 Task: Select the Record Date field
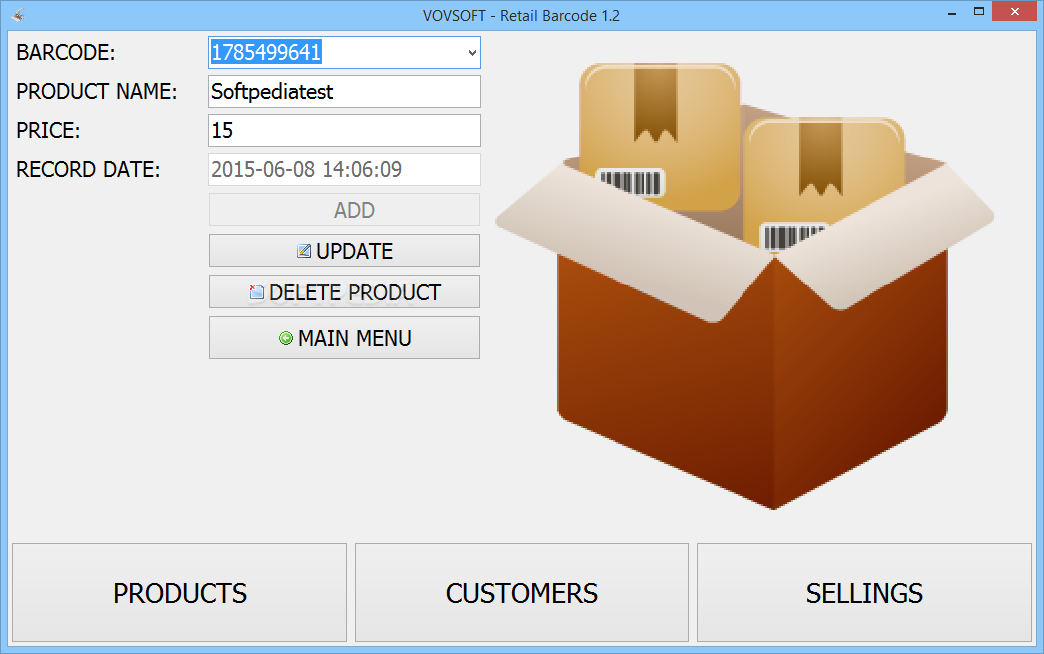point(344,170)
